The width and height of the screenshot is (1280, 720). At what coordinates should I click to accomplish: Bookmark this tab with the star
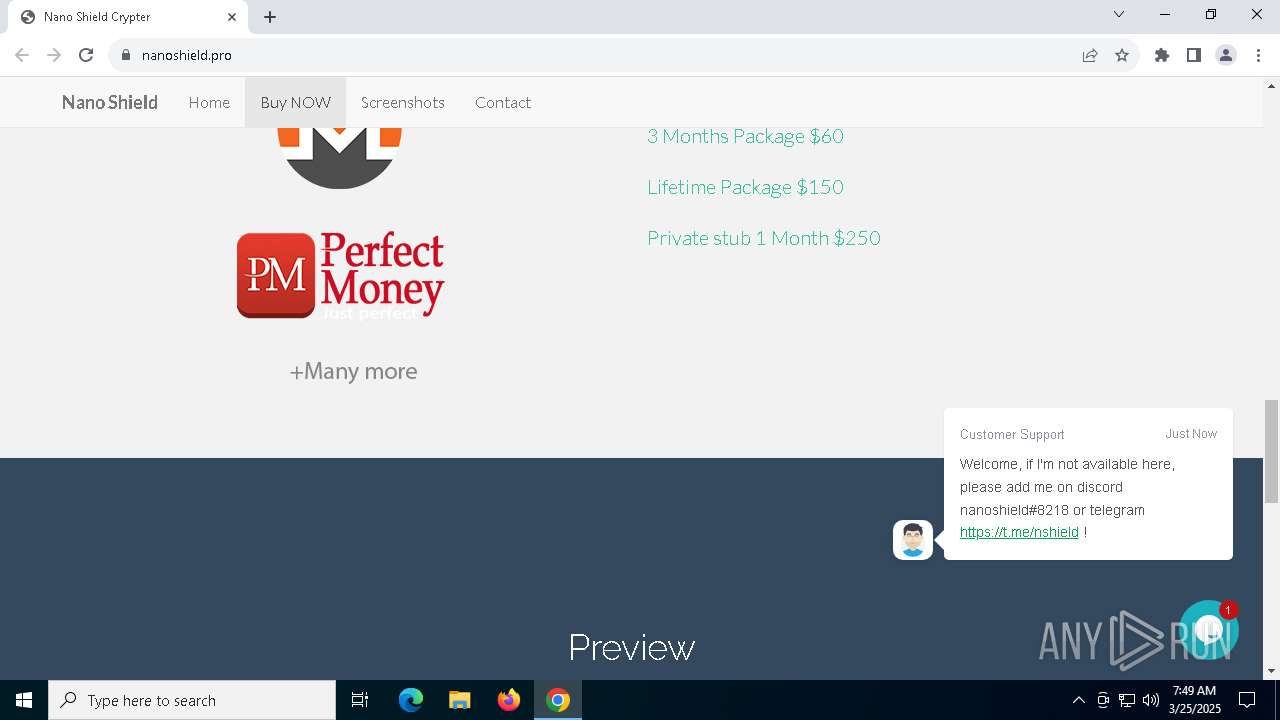click(1122, 55)
